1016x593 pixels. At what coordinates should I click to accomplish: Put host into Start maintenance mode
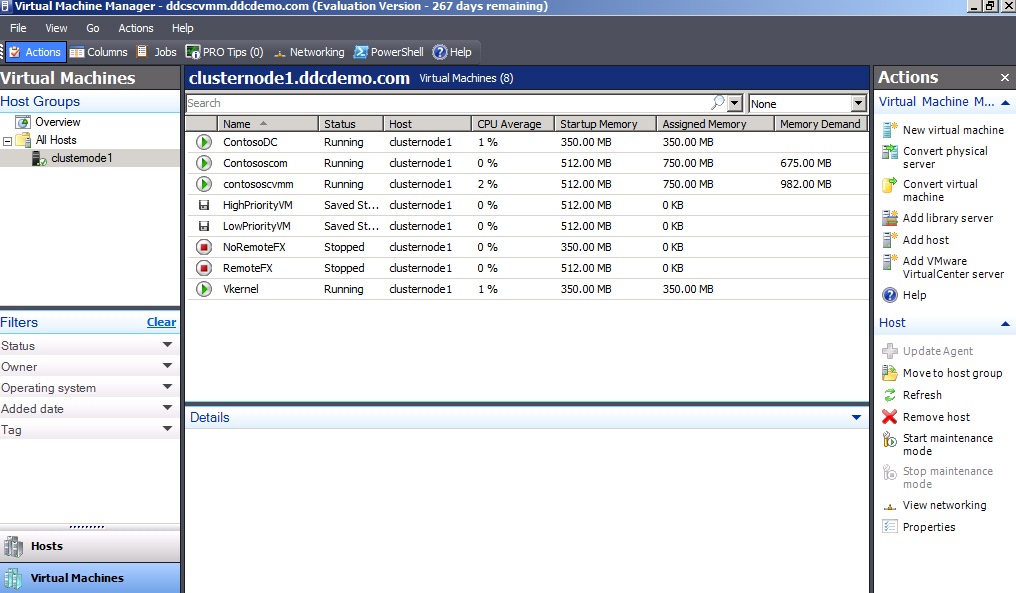tap(944, 443)
